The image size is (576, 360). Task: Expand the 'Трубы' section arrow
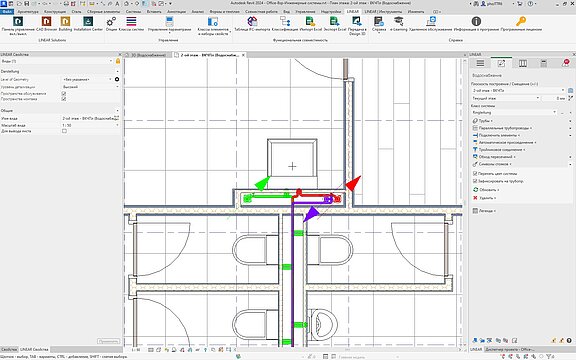[x=570, y=121]
